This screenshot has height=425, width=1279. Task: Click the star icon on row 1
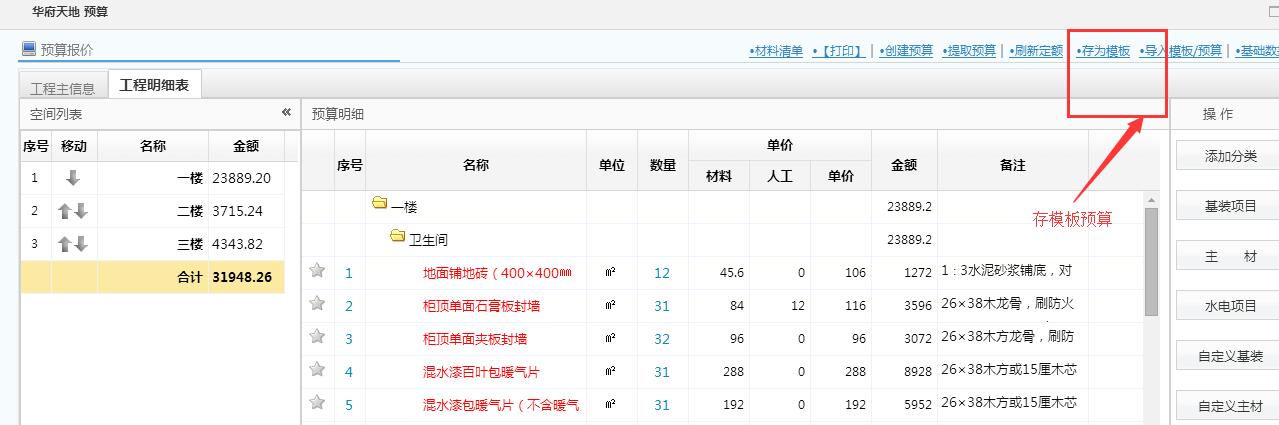coord(318,271)
